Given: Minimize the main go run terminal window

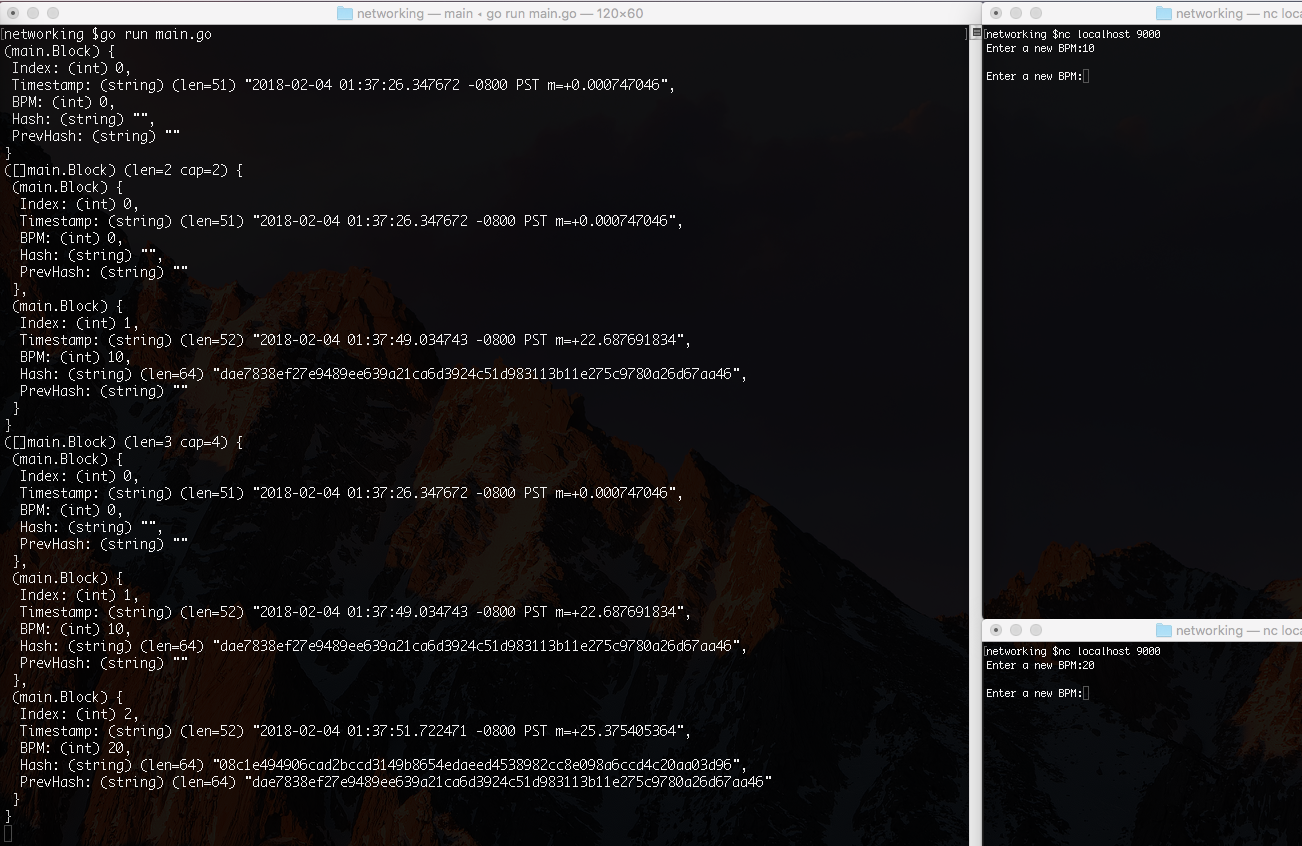Looking at the screenshot, I should [33, 13].
